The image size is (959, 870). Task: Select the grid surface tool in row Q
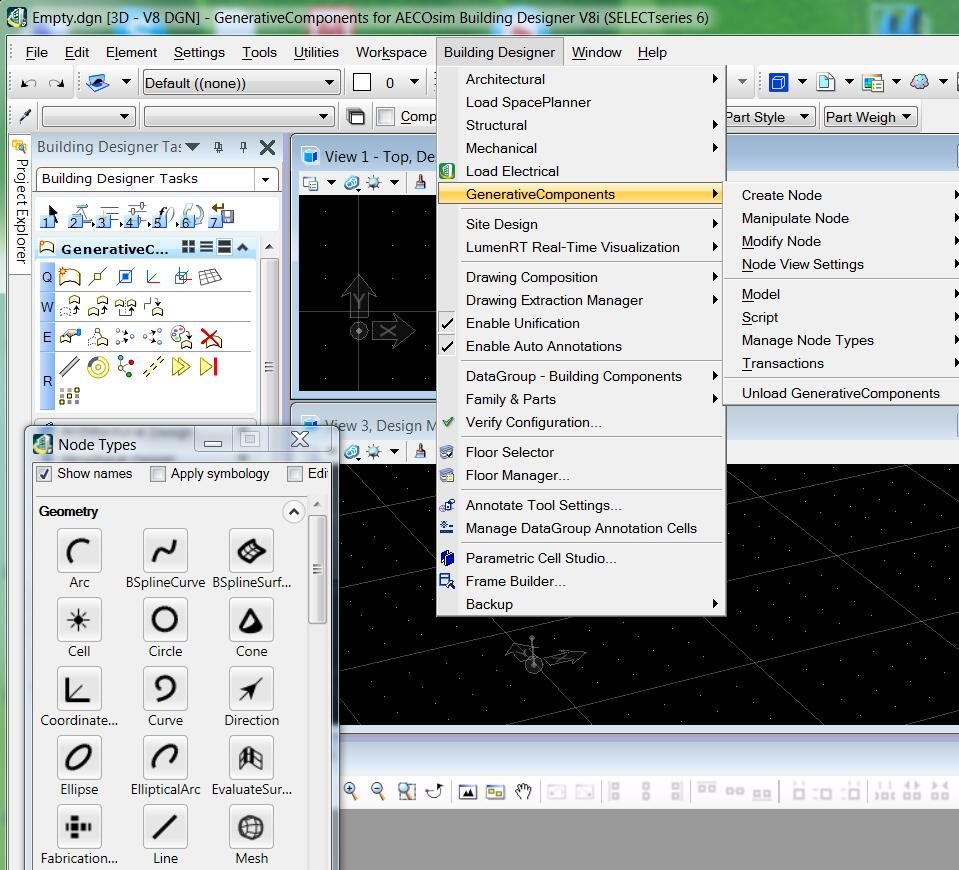click(x=210, y=277)
